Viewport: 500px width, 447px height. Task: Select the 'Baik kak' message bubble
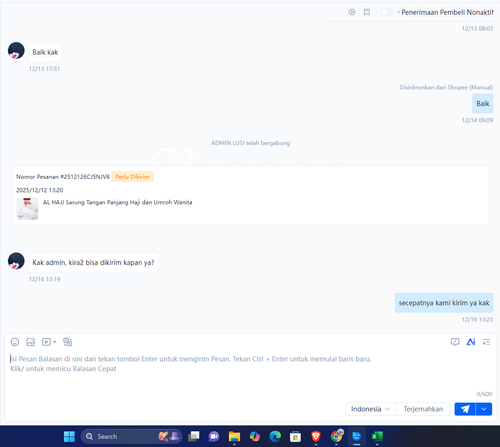[x=45, y=52]
